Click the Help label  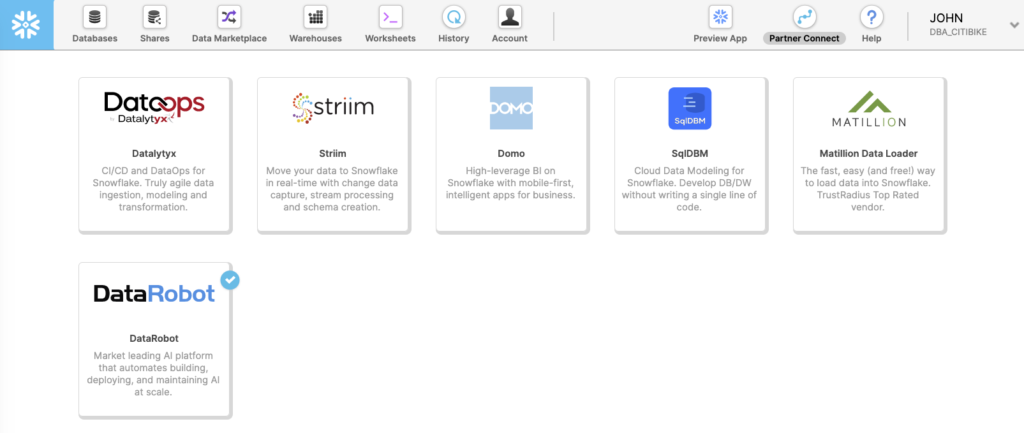pos(871,39)
